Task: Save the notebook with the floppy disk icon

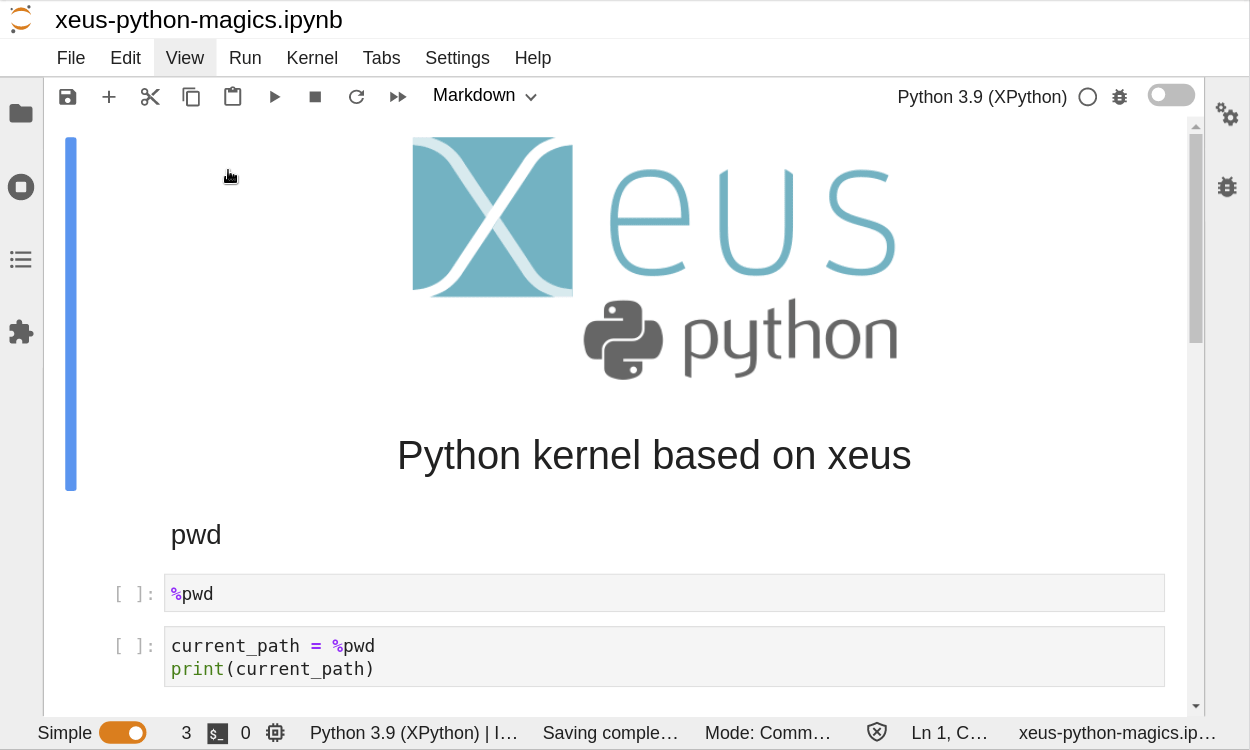Action: coord(67,97)
